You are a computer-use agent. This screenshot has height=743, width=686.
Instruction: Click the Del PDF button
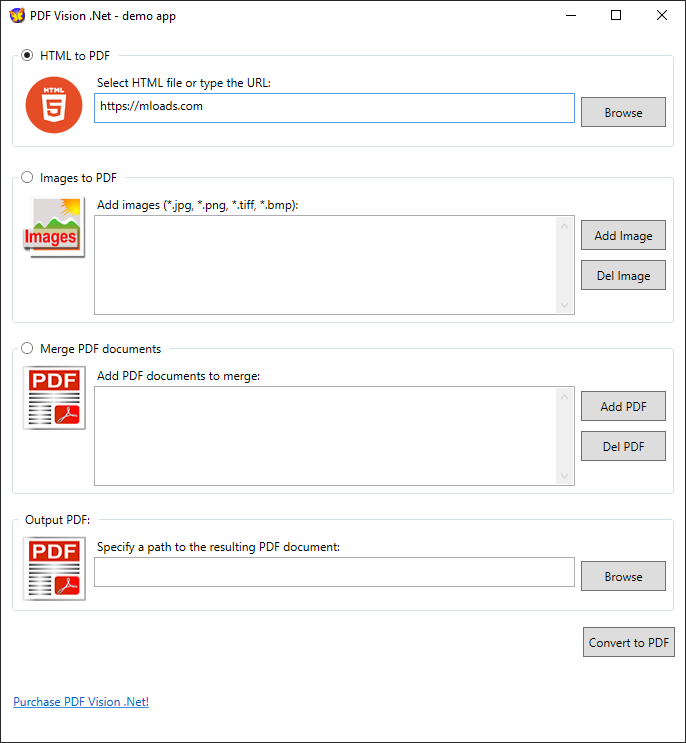pyautogui.click(x=623, y=447)
